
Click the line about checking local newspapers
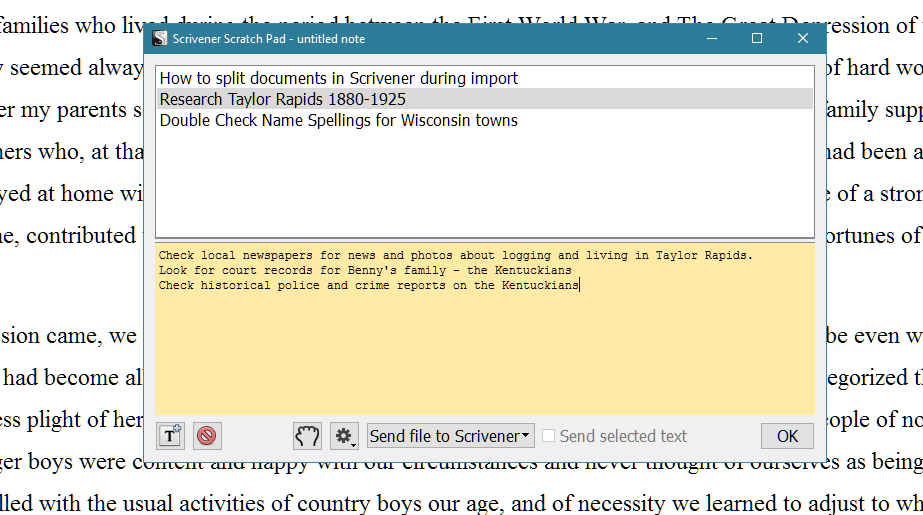click(x=455, y=256)
